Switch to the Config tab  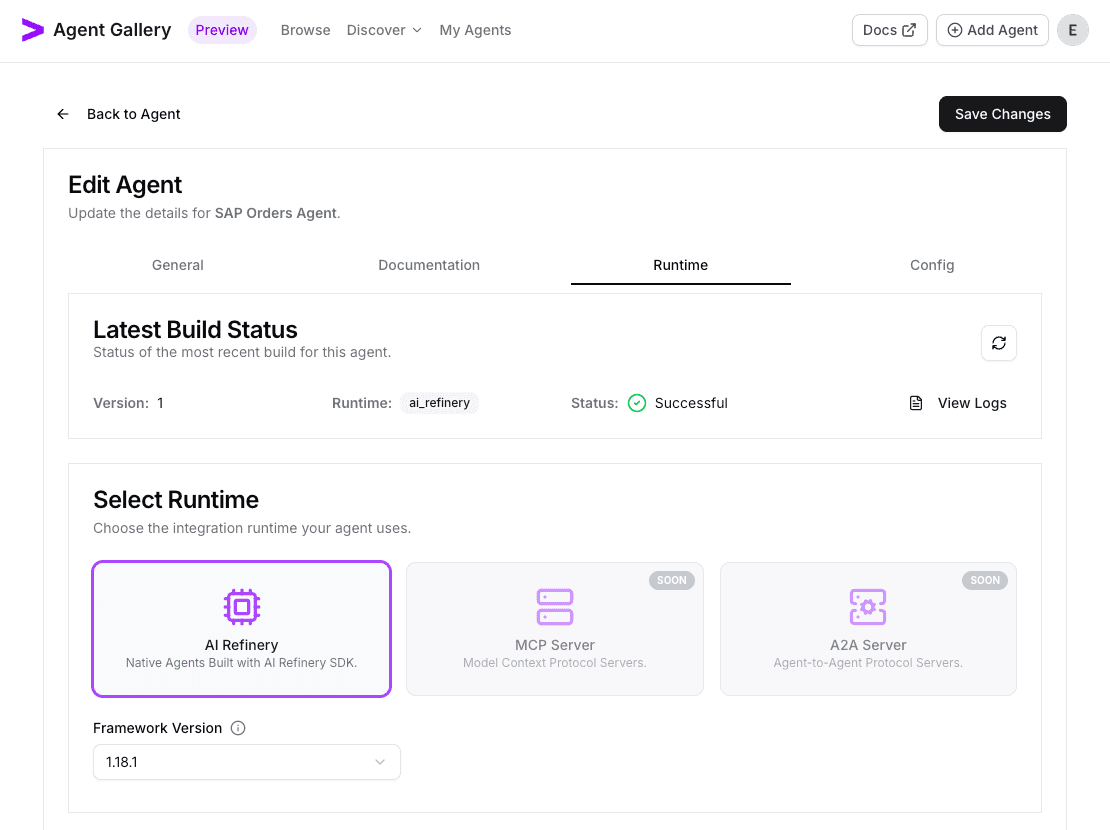[x=932, y=265]
